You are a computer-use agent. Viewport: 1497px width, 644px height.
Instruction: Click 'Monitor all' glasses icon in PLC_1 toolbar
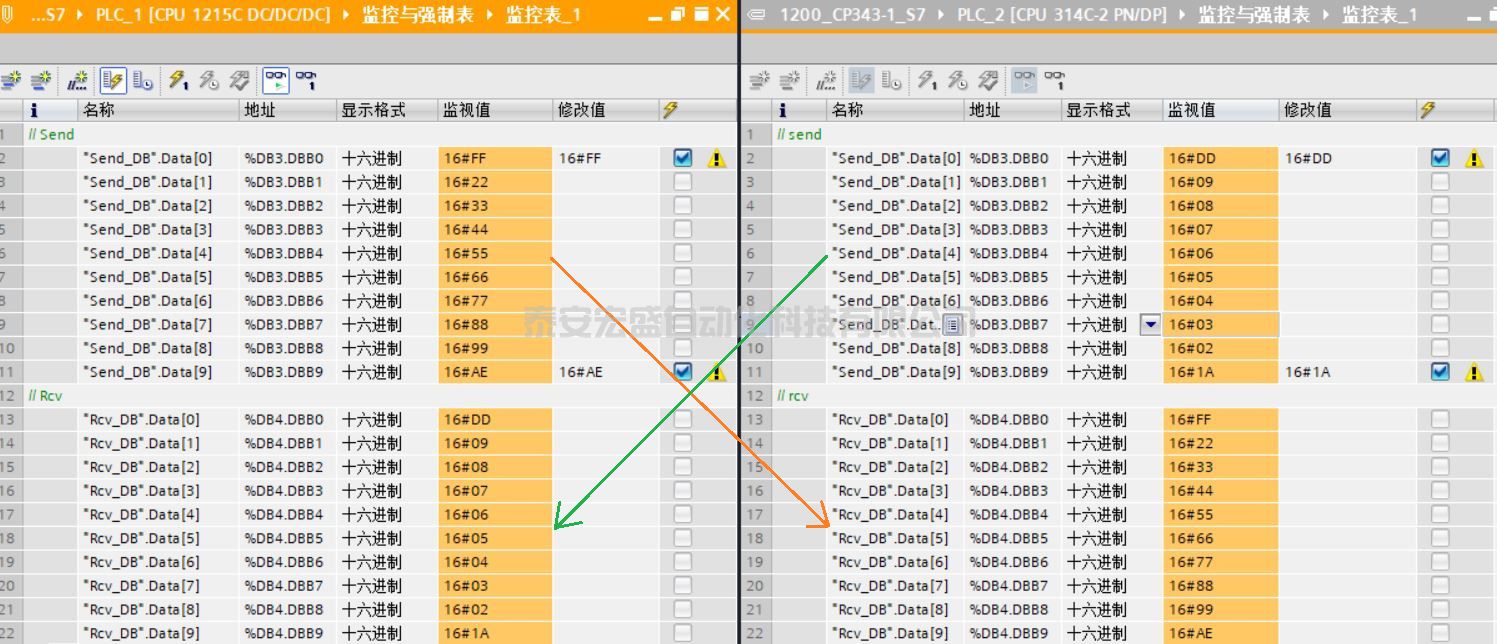pos(275,81)
